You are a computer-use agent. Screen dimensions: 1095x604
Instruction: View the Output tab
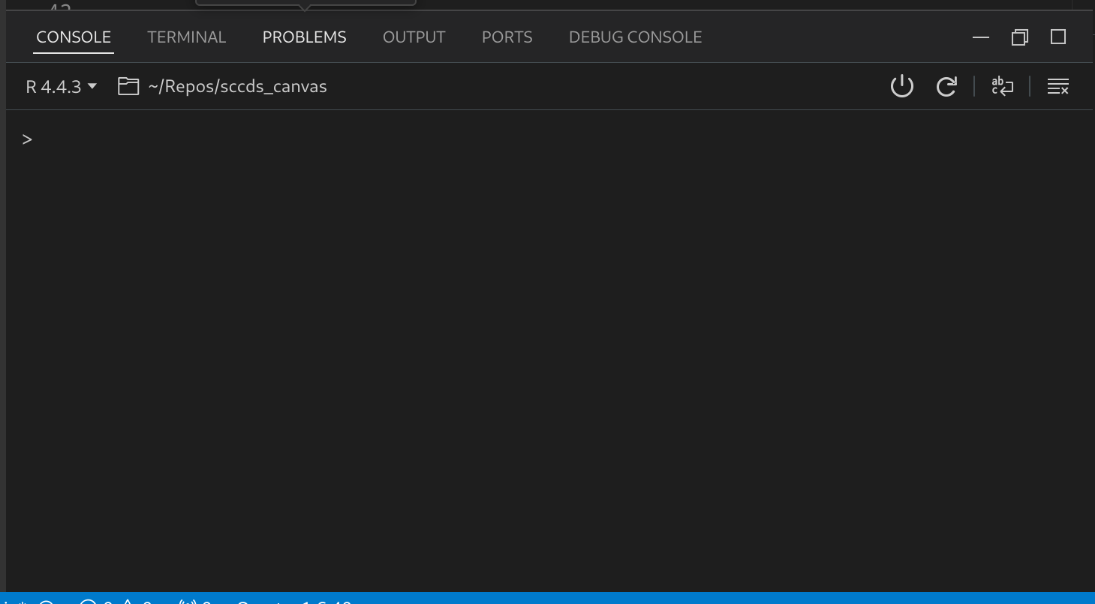(413, 37)
